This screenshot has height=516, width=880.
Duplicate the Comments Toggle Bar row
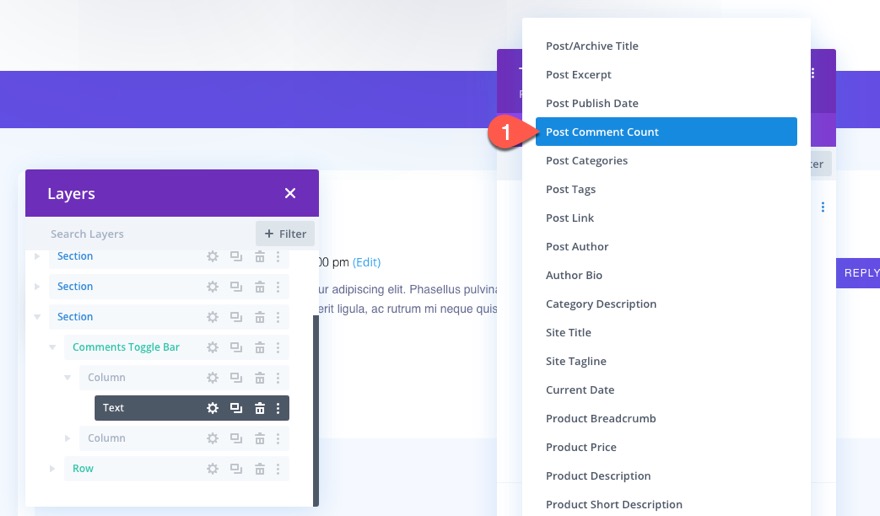236,348
